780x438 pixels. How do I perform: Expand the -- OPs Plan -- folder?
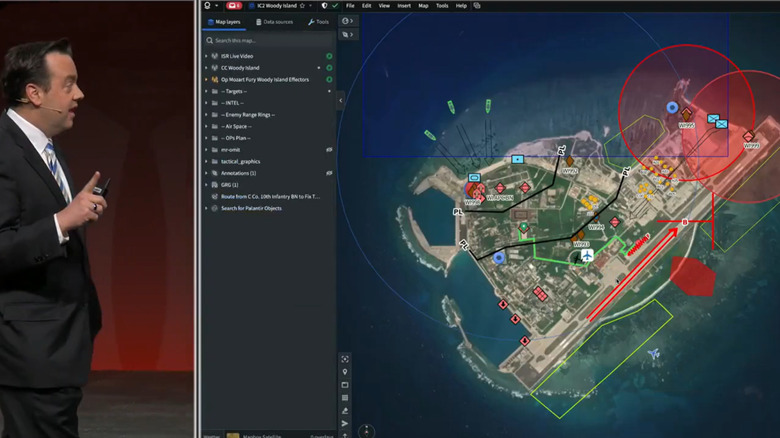[206, 138]
